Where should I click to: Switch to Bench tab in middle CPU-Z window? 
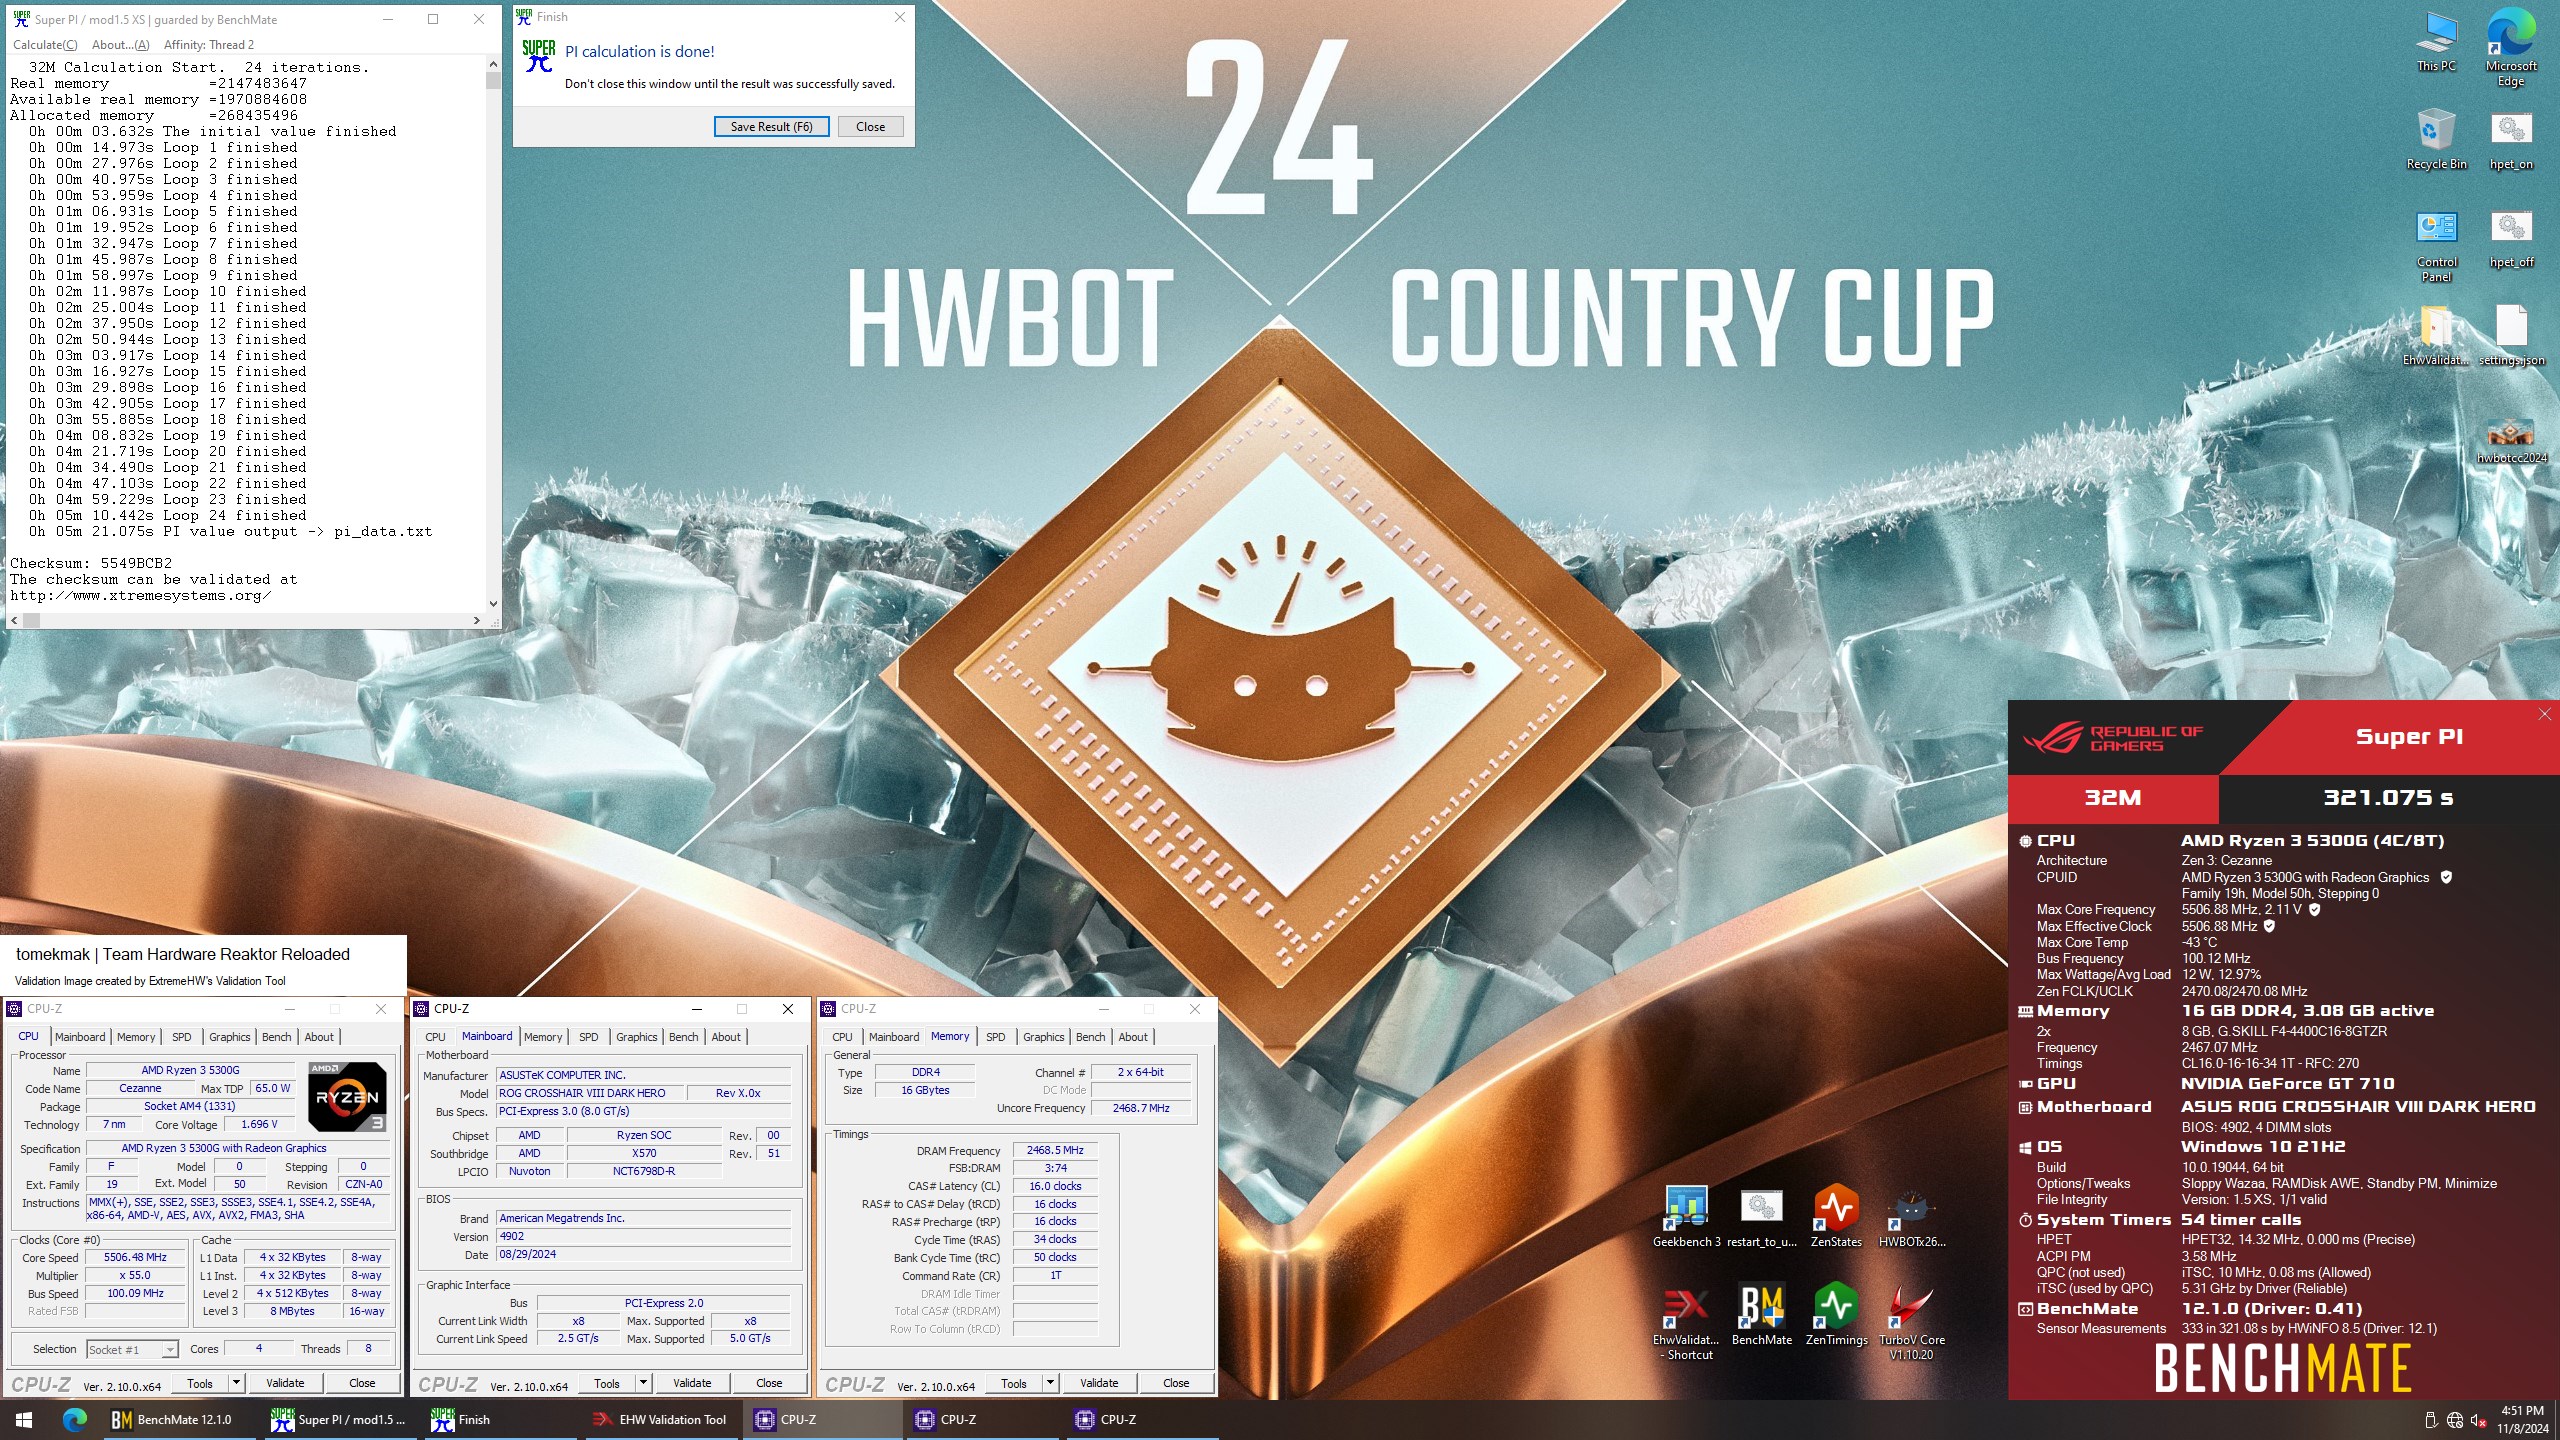click(684, 1037)
